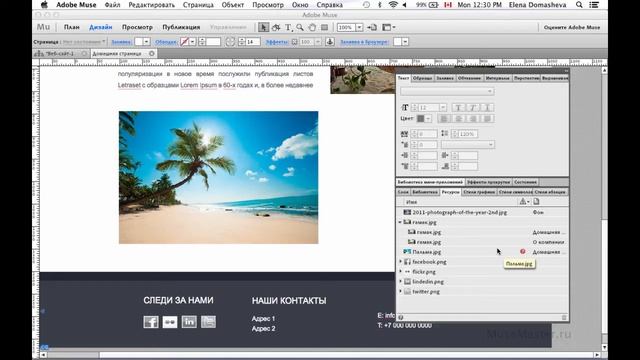Click the letter spacing icon

[404, 134]
